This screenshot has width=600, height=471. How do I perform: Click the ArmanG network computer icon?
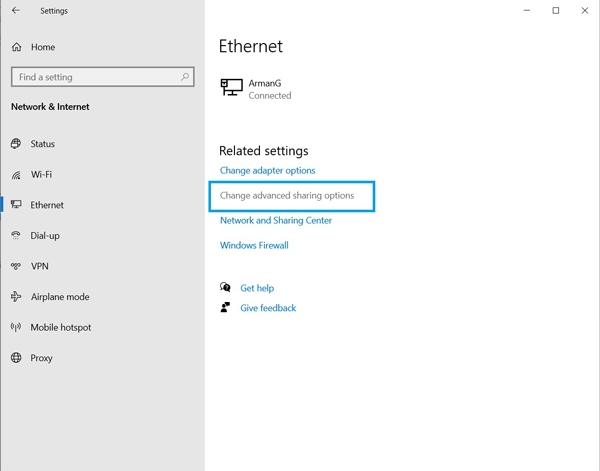[x=232, y=87]
